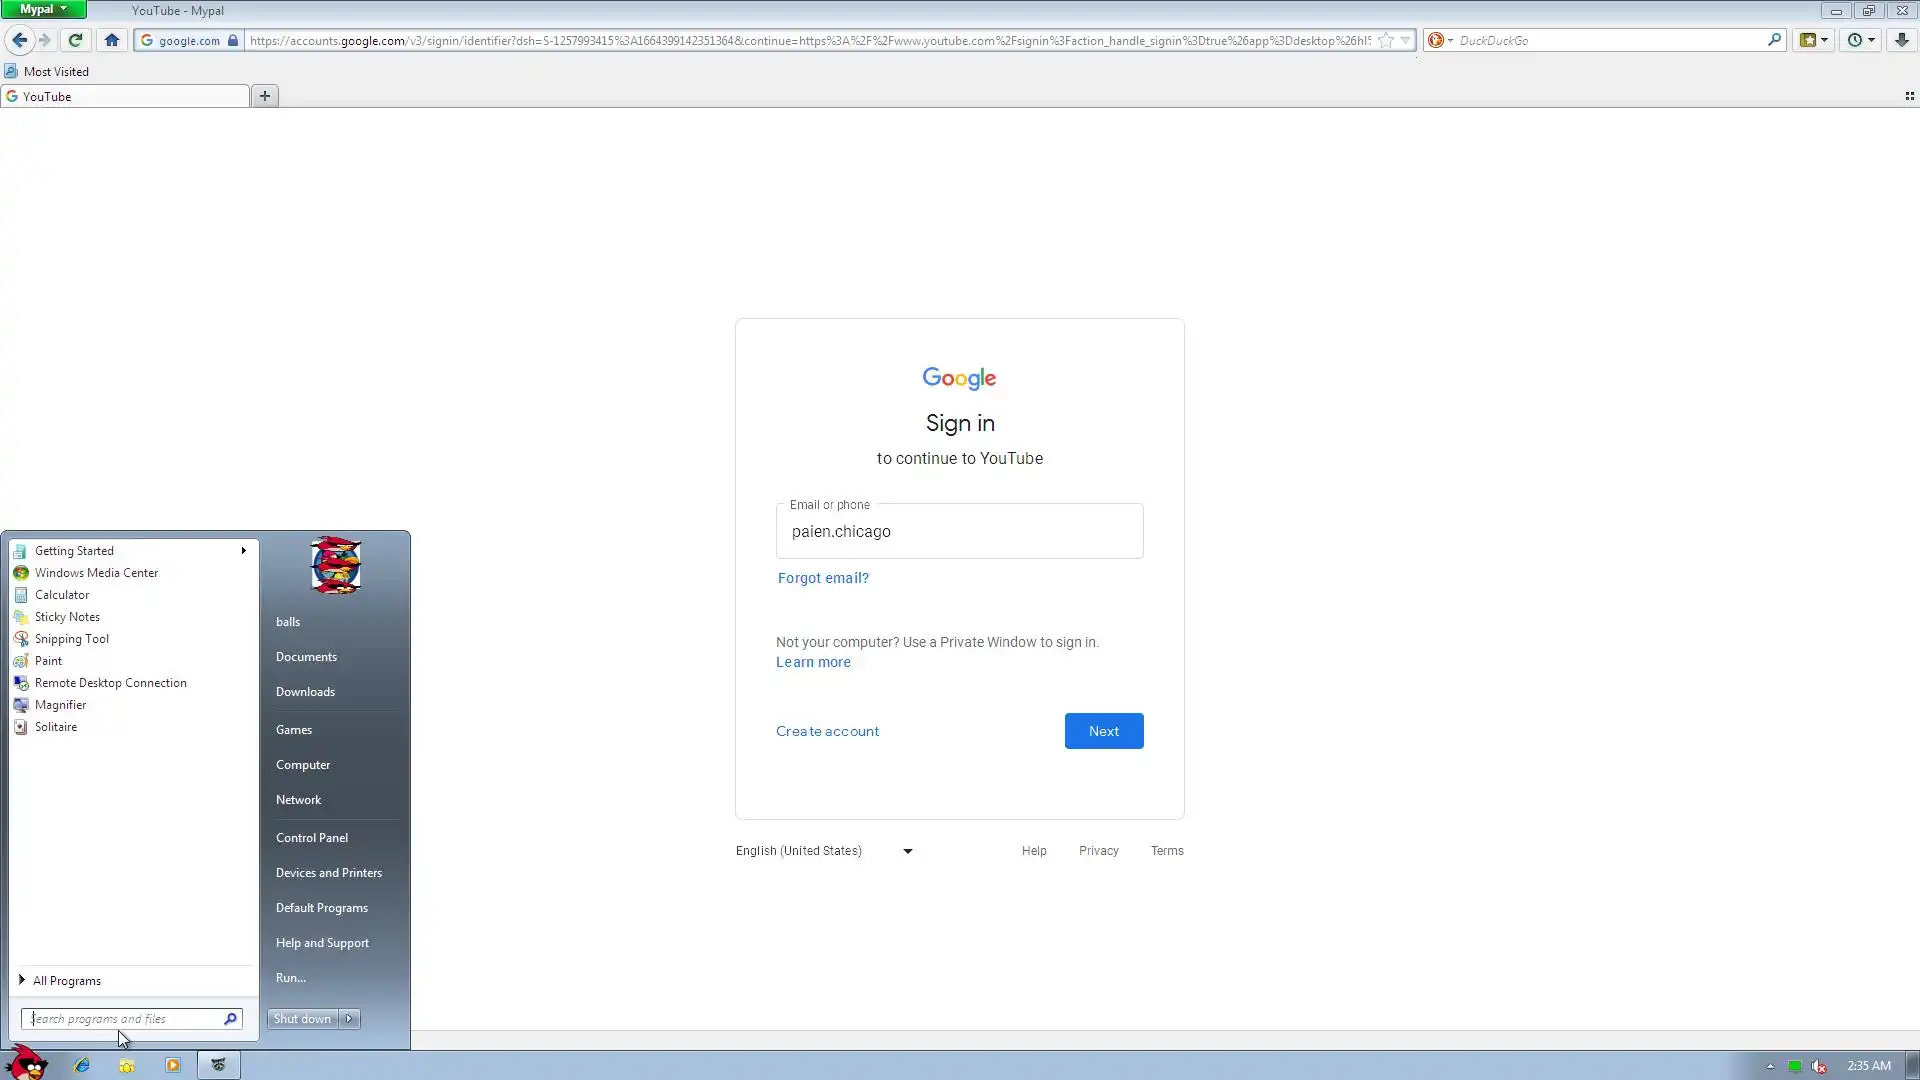This screenshot has width=1920, height=1080.
Task: Reload the current page
Action: pos(75,40)
